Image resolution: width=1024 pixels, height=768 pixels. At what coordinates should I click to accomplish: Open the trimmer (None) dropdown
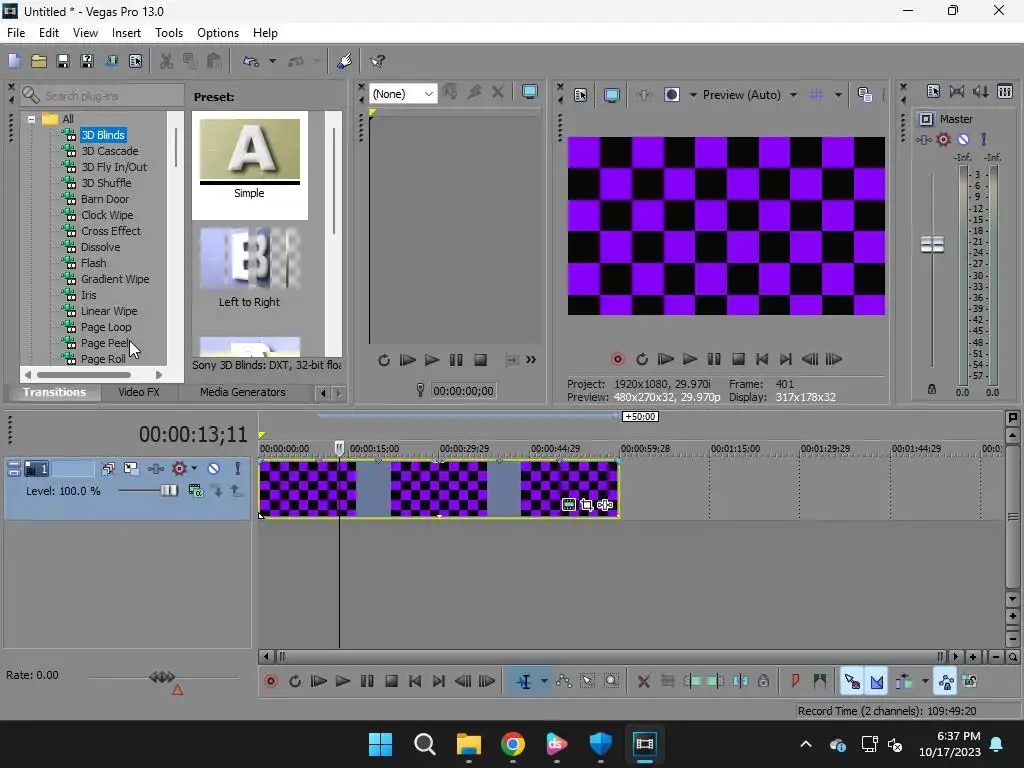coord(403,94)
